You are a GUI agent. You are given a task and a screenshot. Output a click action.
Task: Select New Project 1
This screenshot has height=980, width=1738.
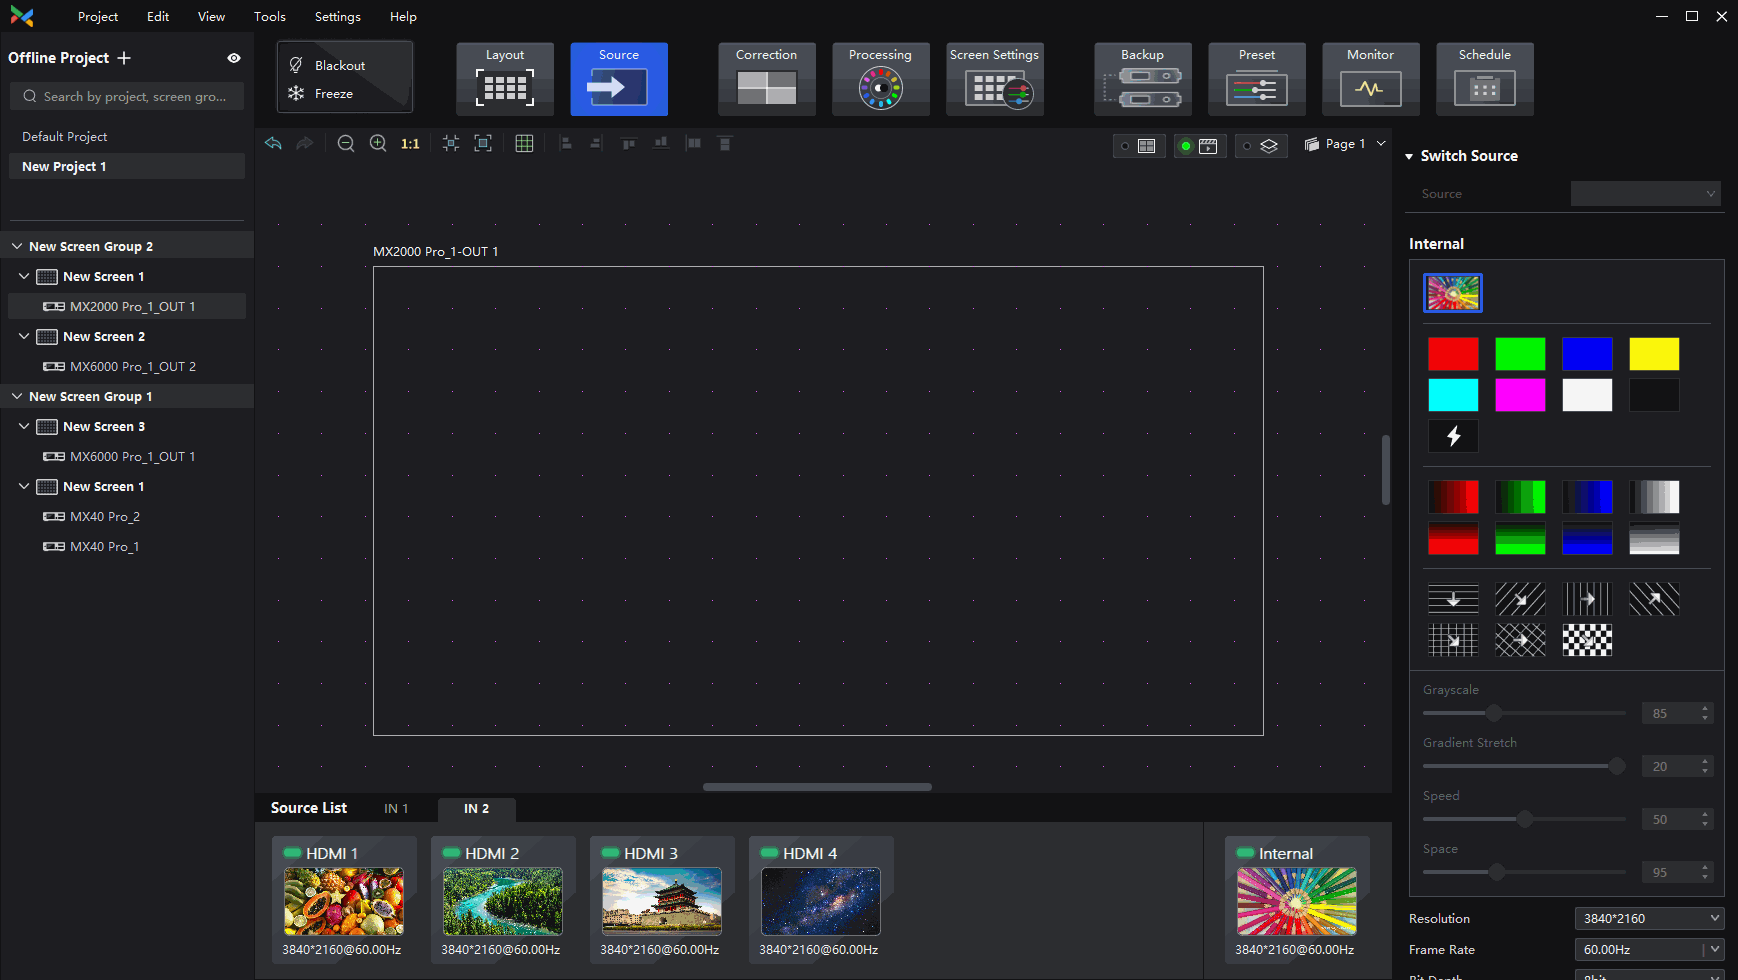pyautogui.click(x=127, y=166)
